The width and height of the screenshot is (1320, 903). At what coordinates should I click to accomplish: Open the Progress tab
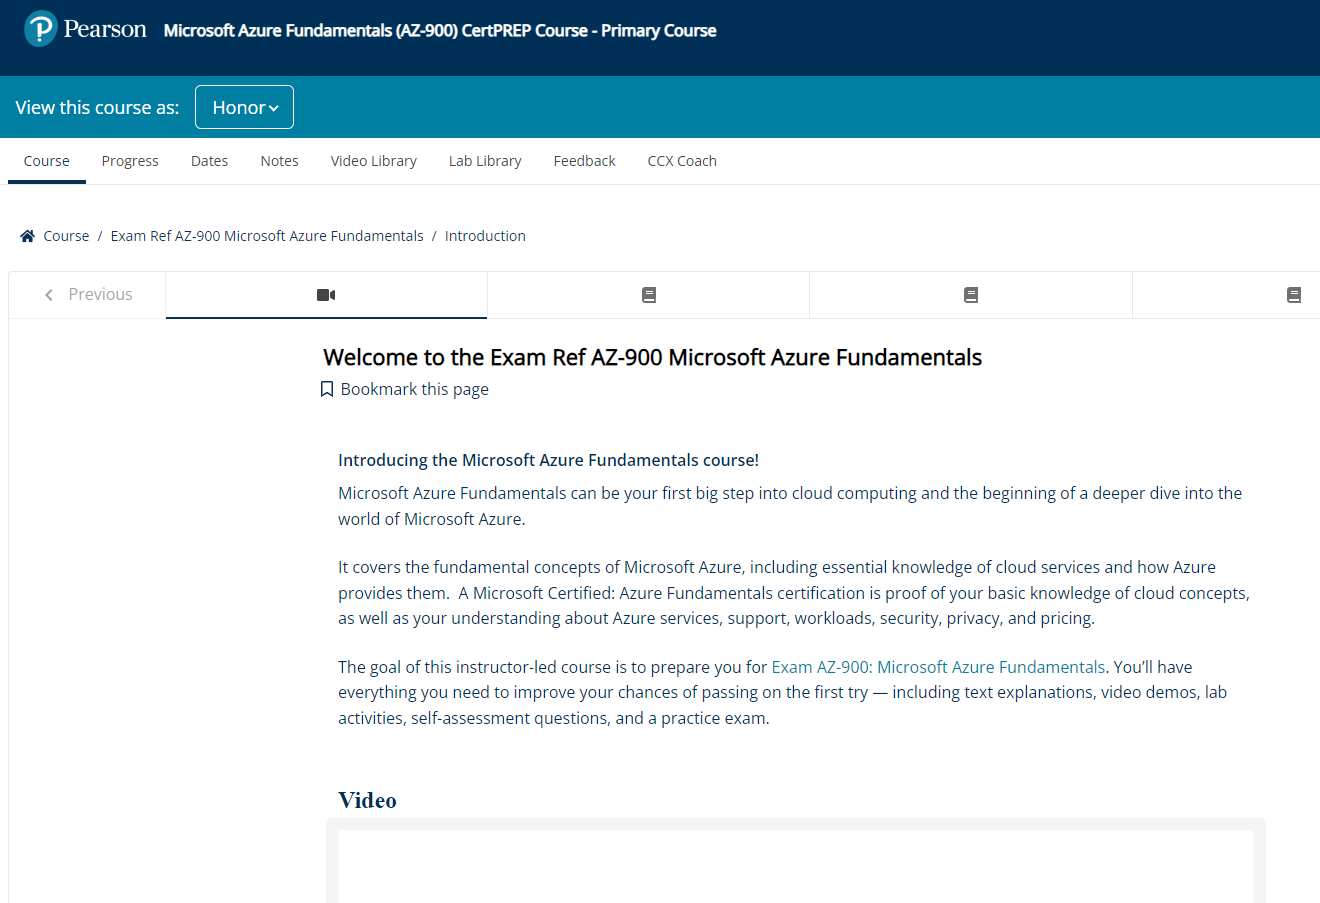click(130, 161)
